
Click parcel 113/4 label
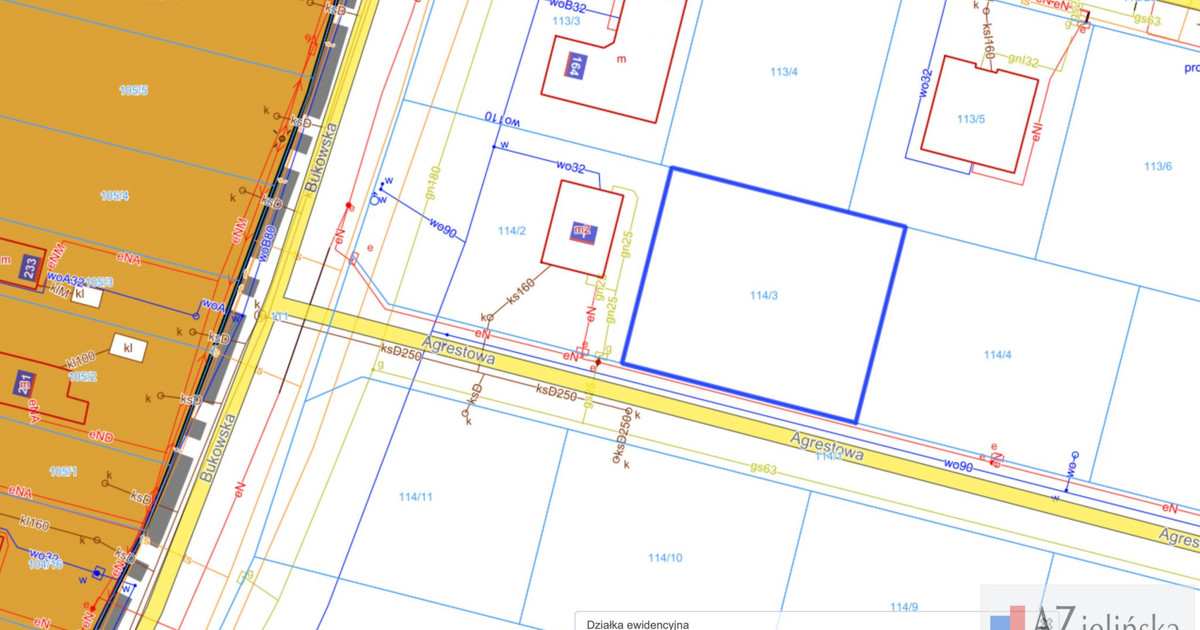(784, 71)
